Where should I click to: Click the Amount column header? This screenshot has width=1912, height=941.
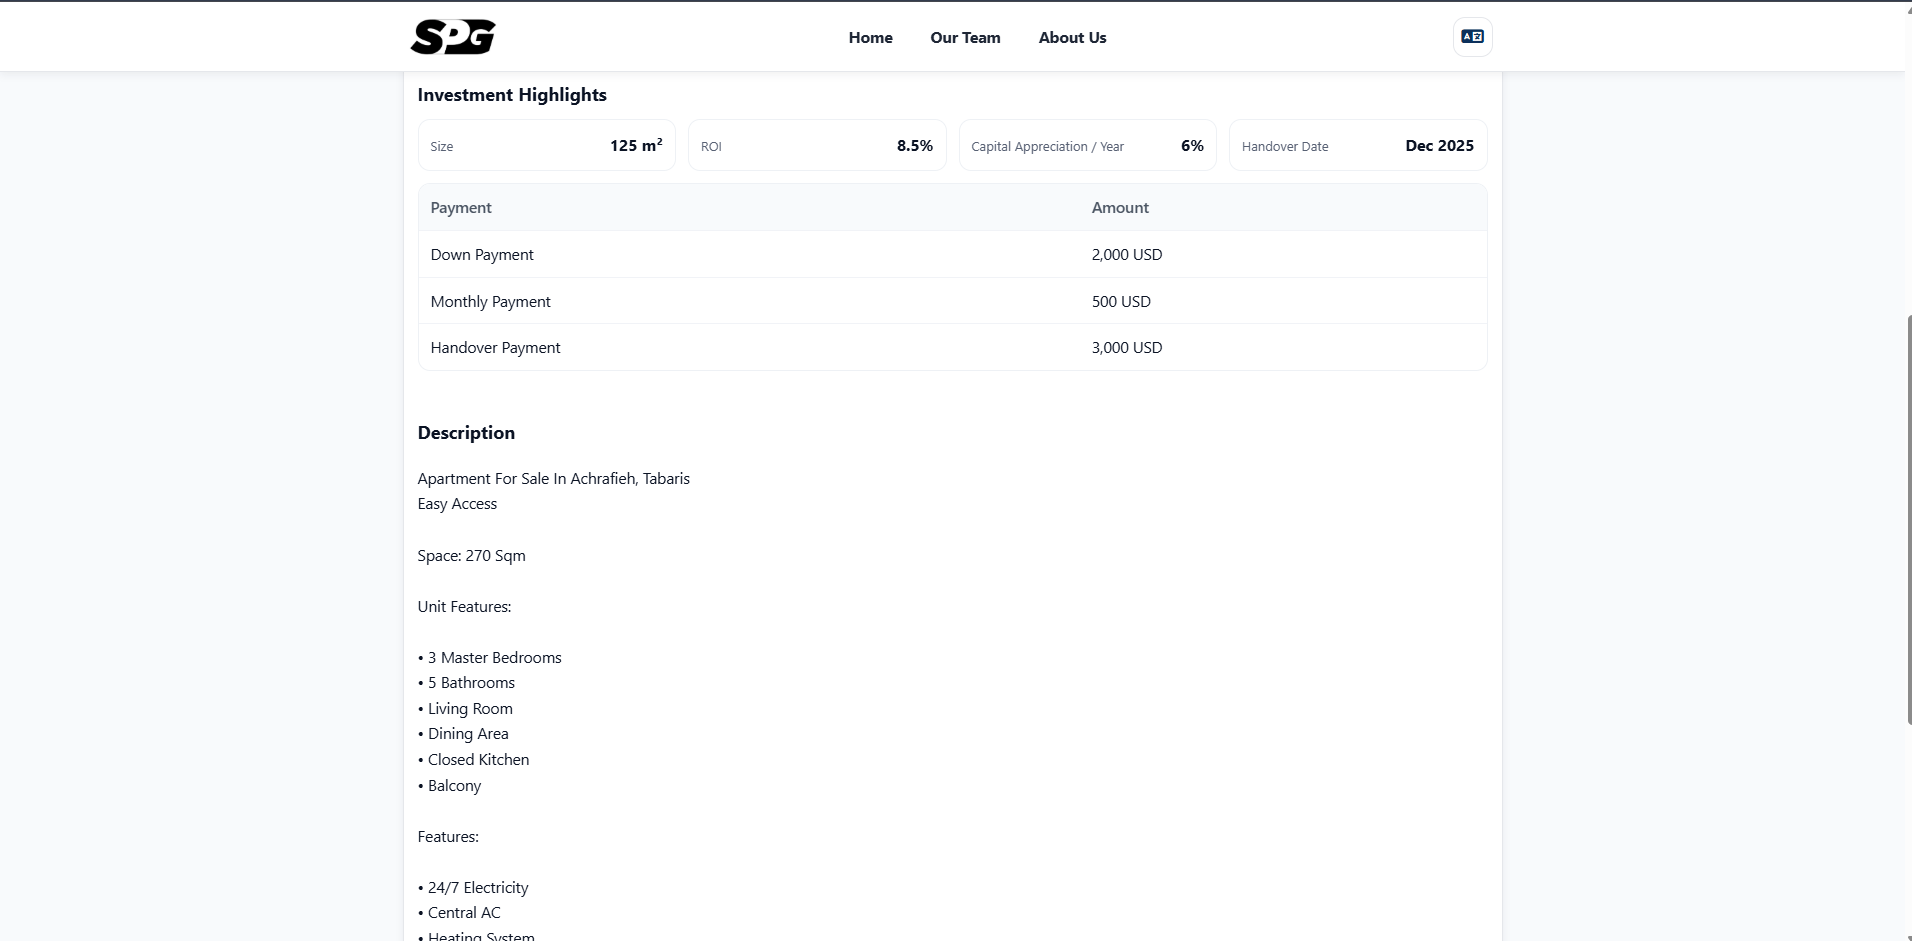1120,208
